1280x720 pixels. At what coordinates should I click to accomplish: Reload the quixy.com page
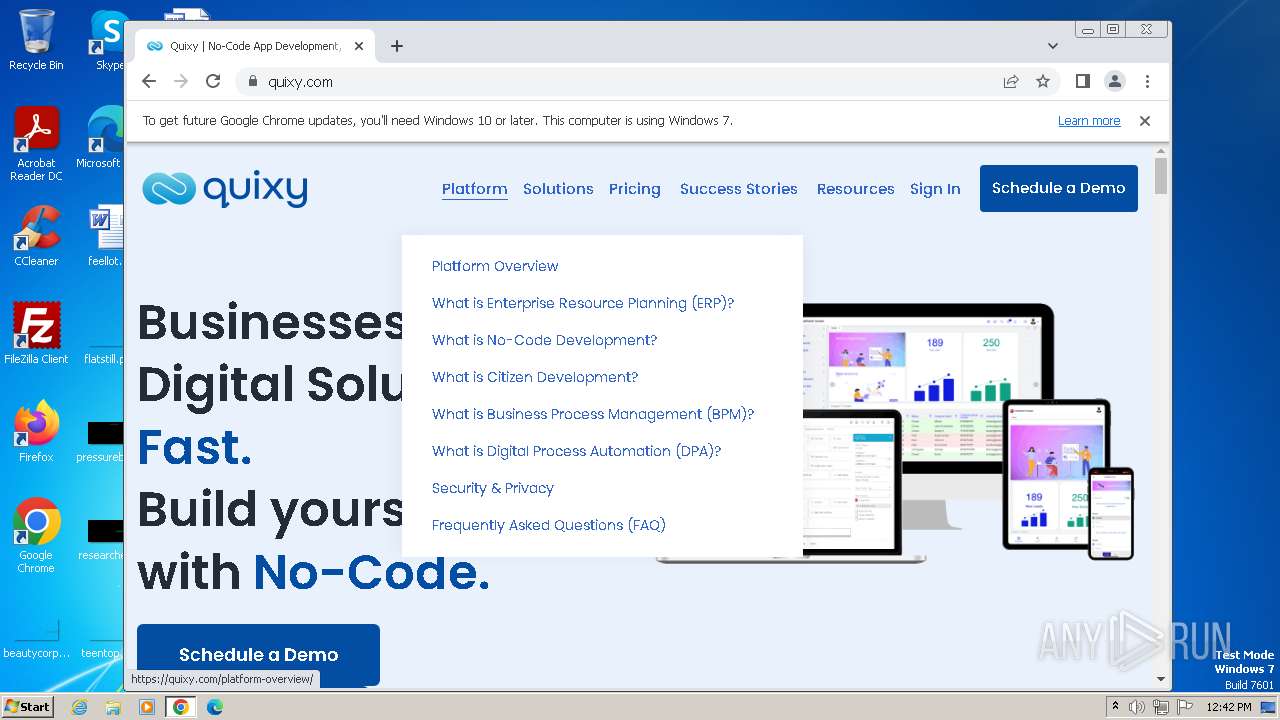213,82
